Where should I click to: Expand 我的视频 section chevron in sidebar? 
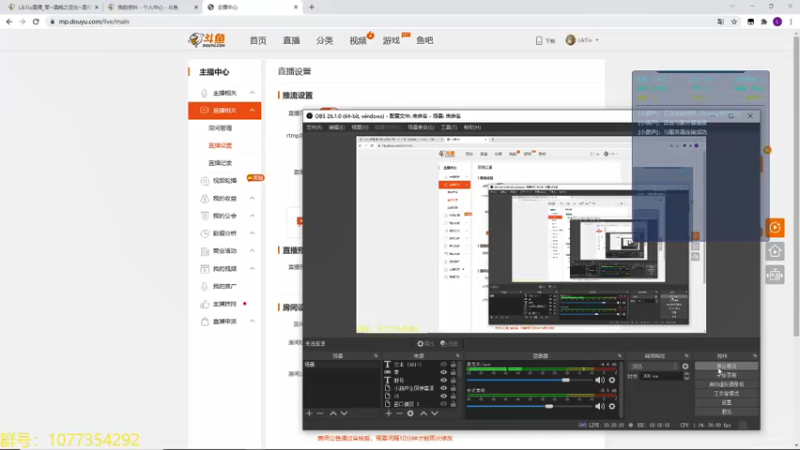(252, 268)
